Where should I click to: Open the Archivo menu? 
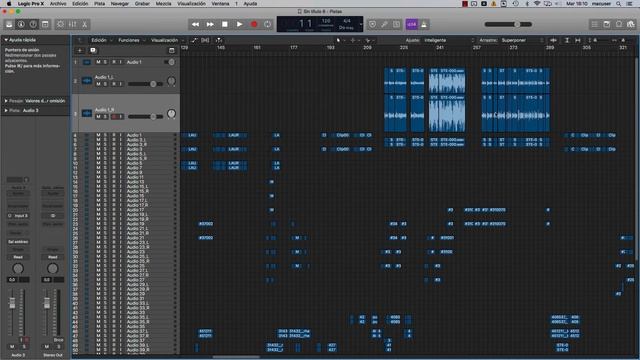click(x=58, y=3)
